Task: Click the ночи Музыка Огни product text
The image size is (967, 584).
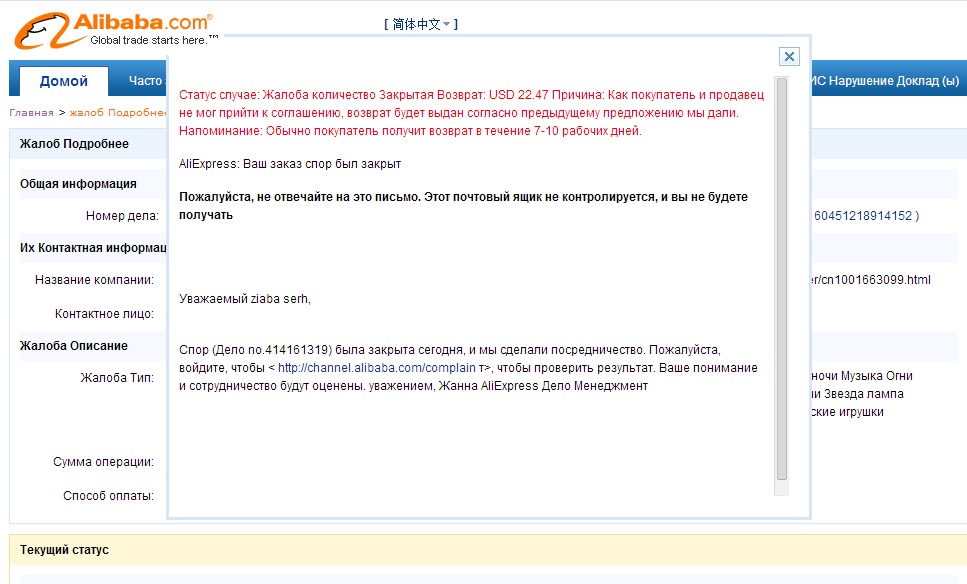Action: point(862,376)
